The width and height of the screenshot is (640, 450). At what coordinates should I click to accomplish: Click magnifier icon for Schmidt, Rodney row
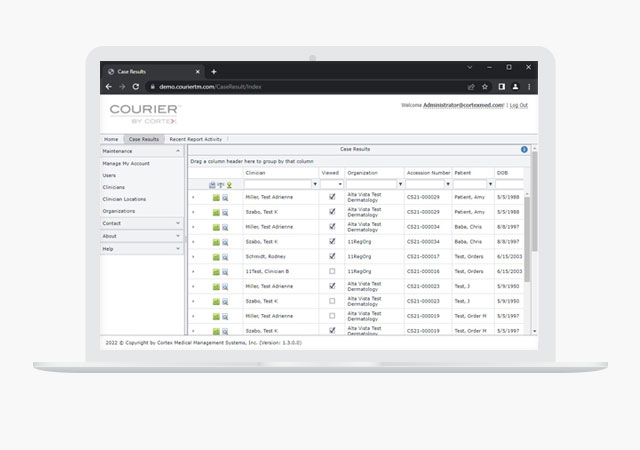[225, 257]
